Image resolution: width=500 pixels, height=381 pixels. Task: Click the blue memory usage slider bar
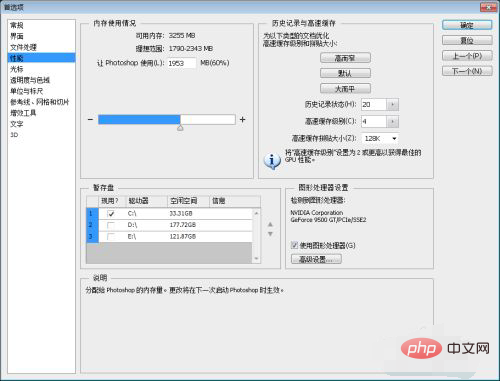point(139,119)
